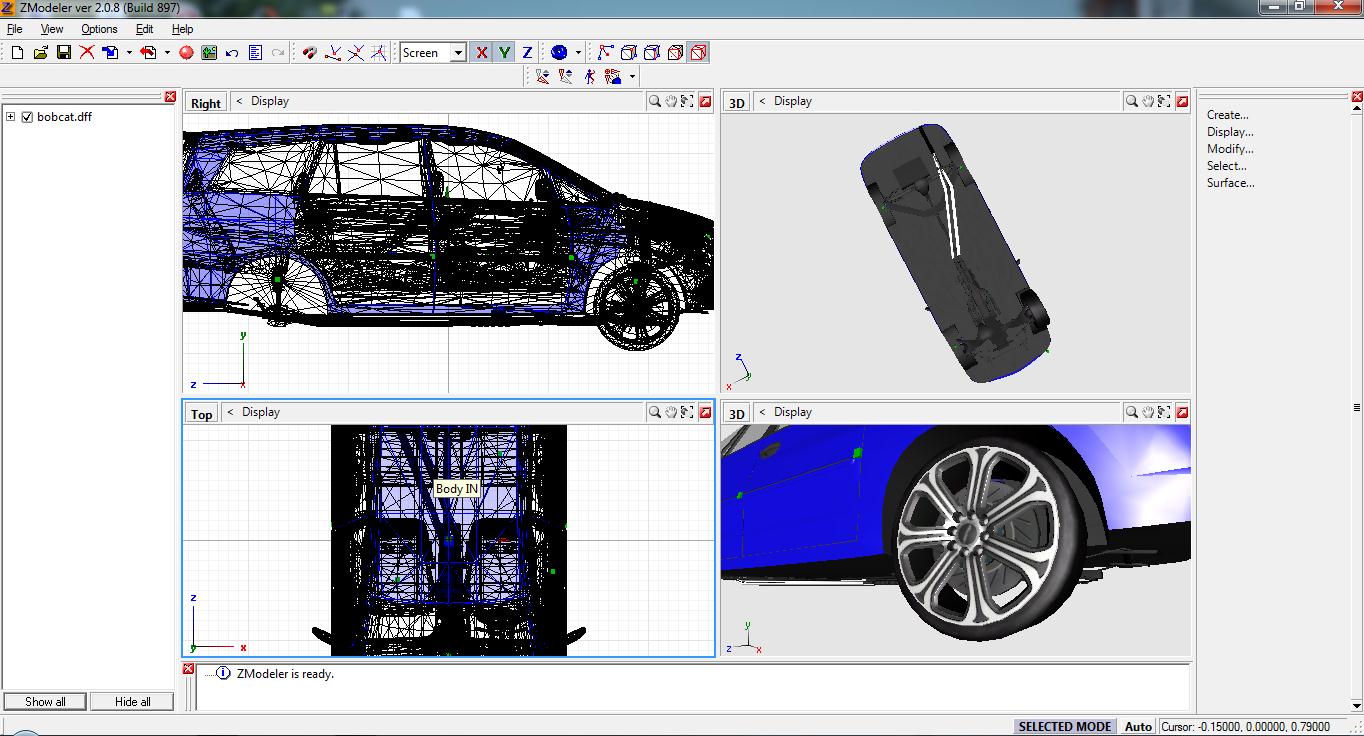The width and height of the screenshot is (1364, 736).
Task: Open the Screen coordinate system dropdown
Action: click(x=458, y=53)
